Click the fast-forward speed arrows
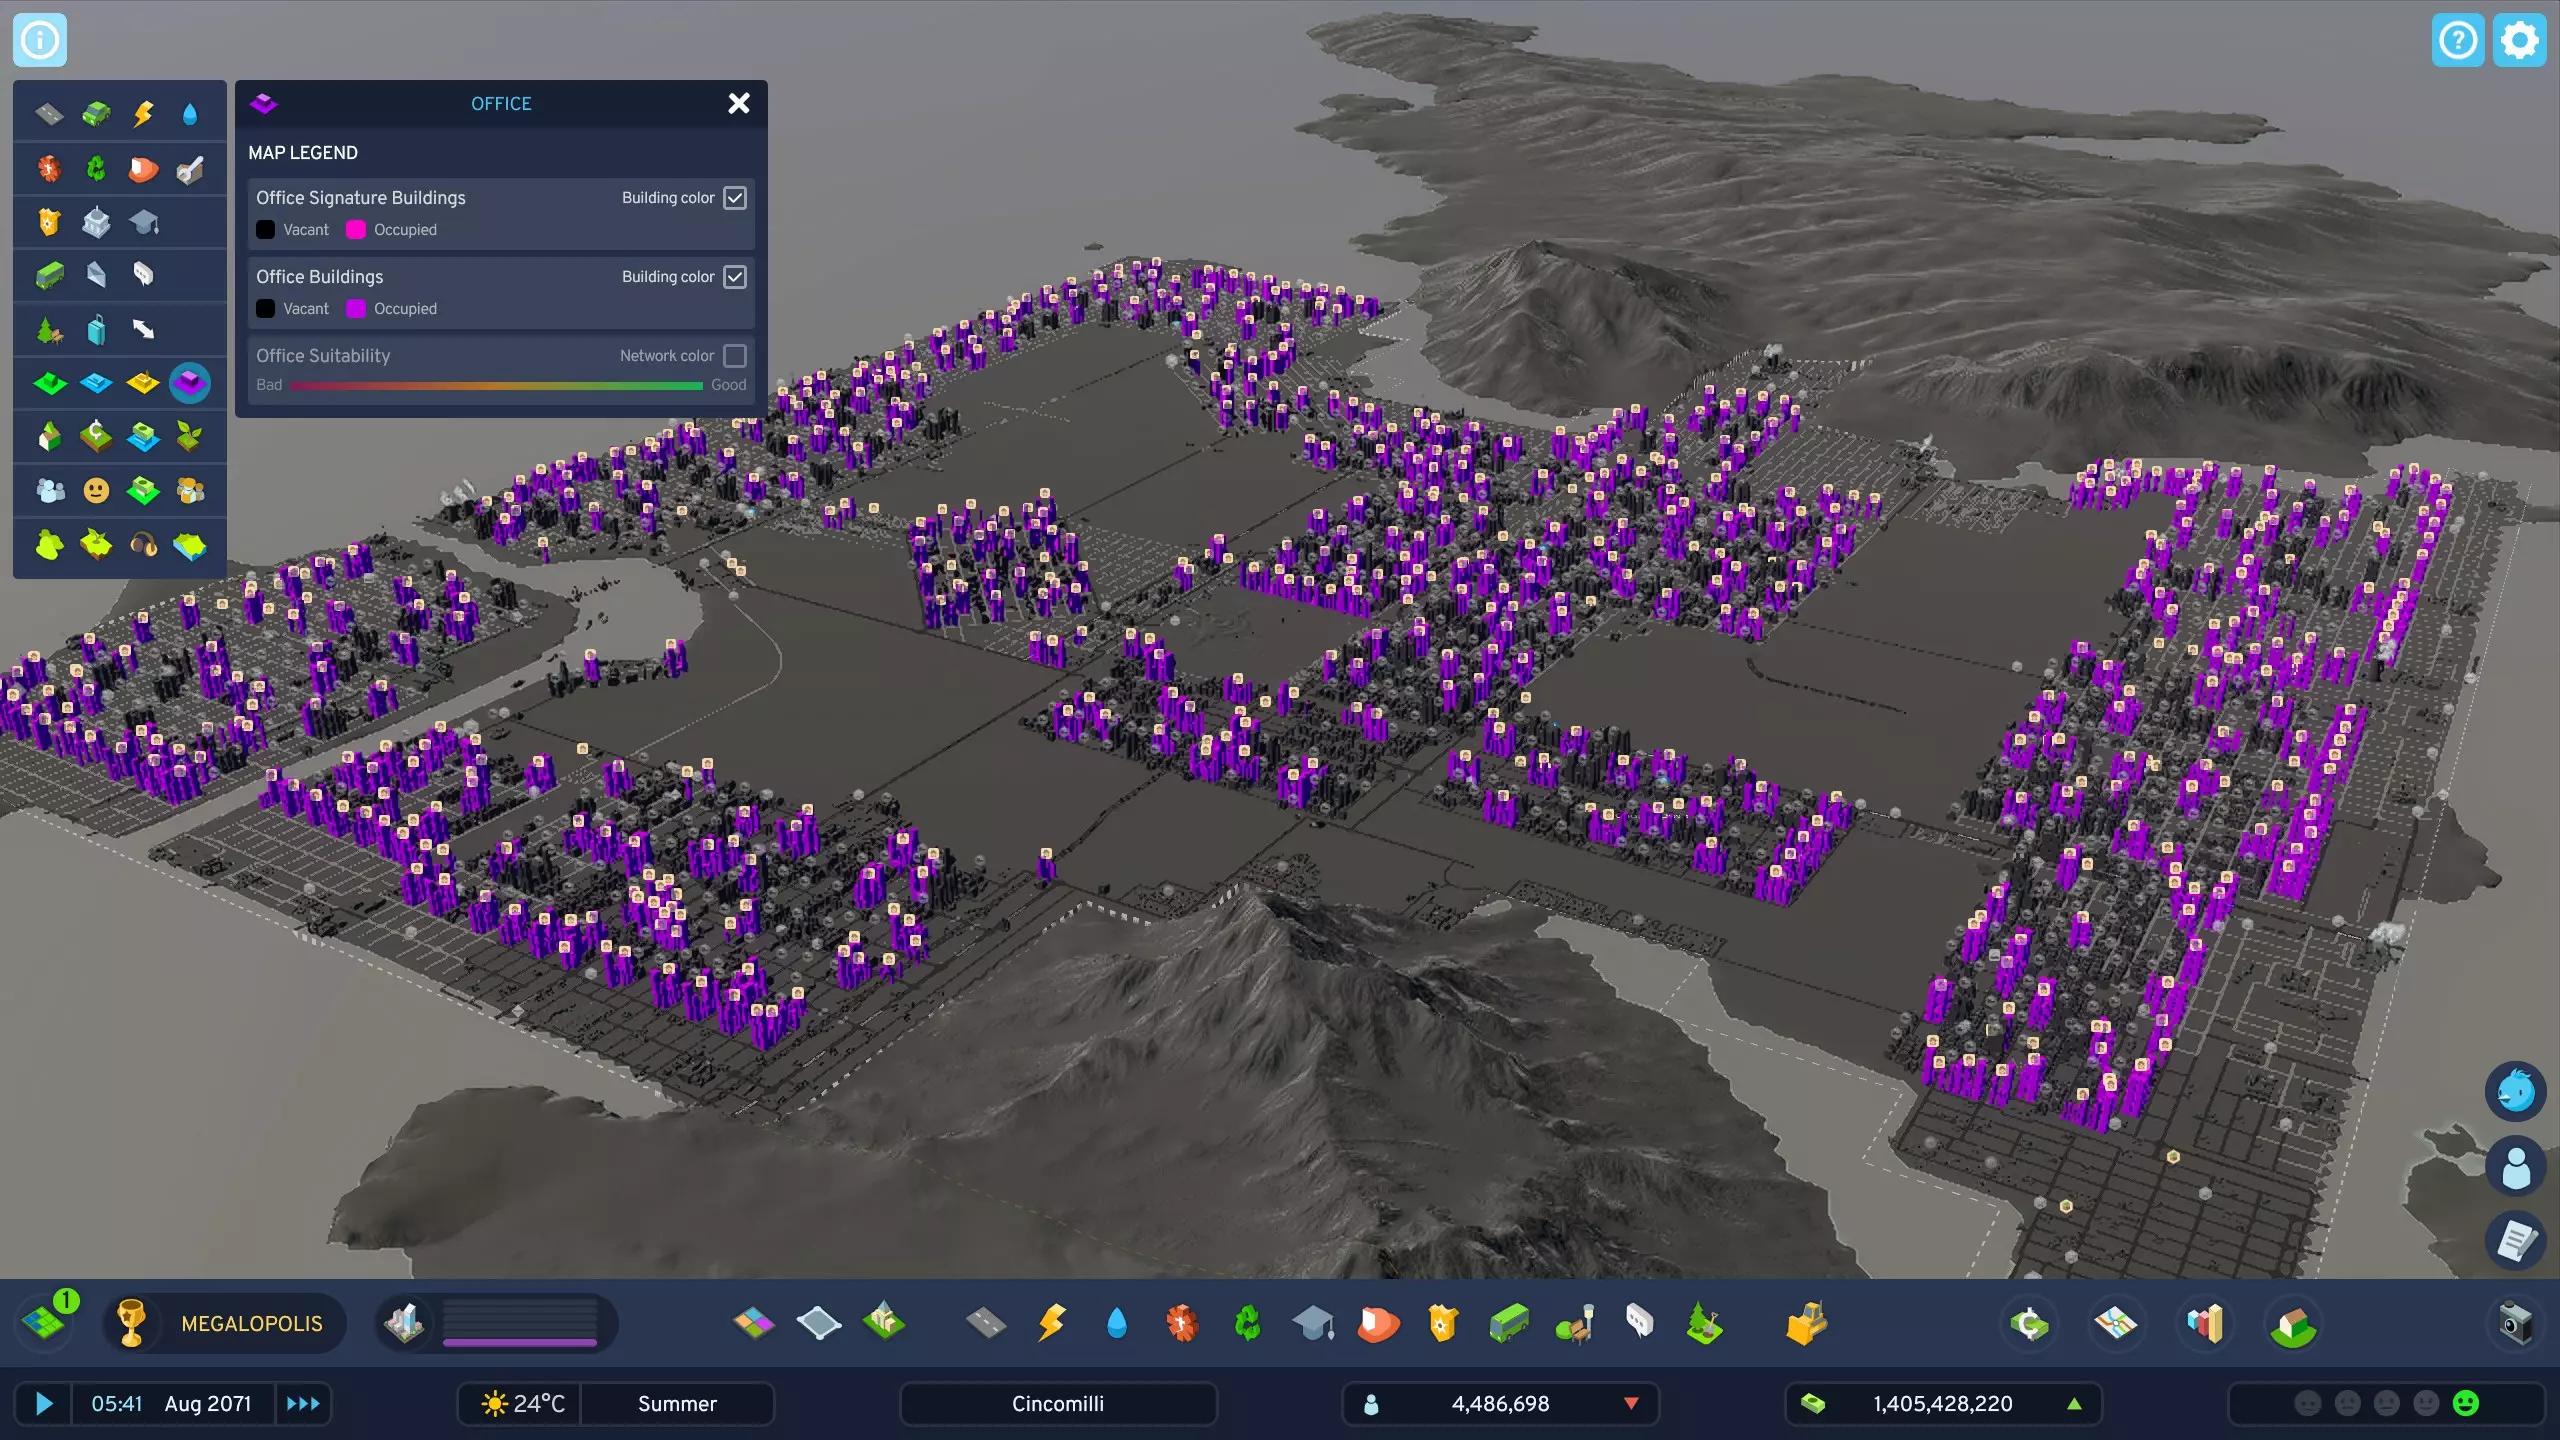This screenshot has height=1440, width=2560. click(303, 1403)
